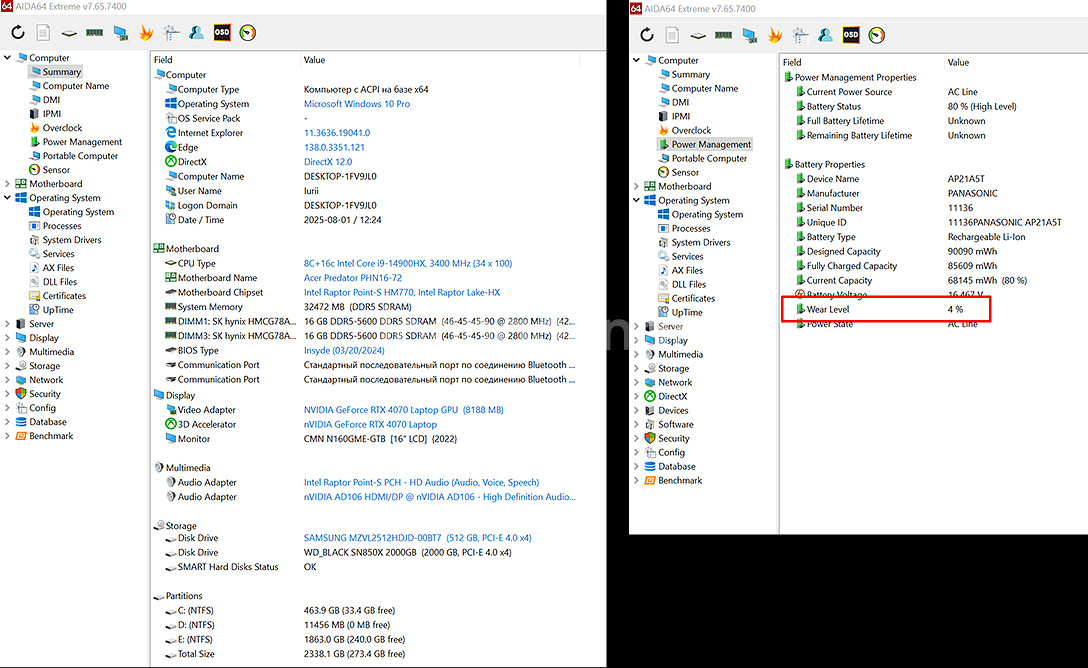Click the user silhouette toolbar icon in right window

click(826, 35)
